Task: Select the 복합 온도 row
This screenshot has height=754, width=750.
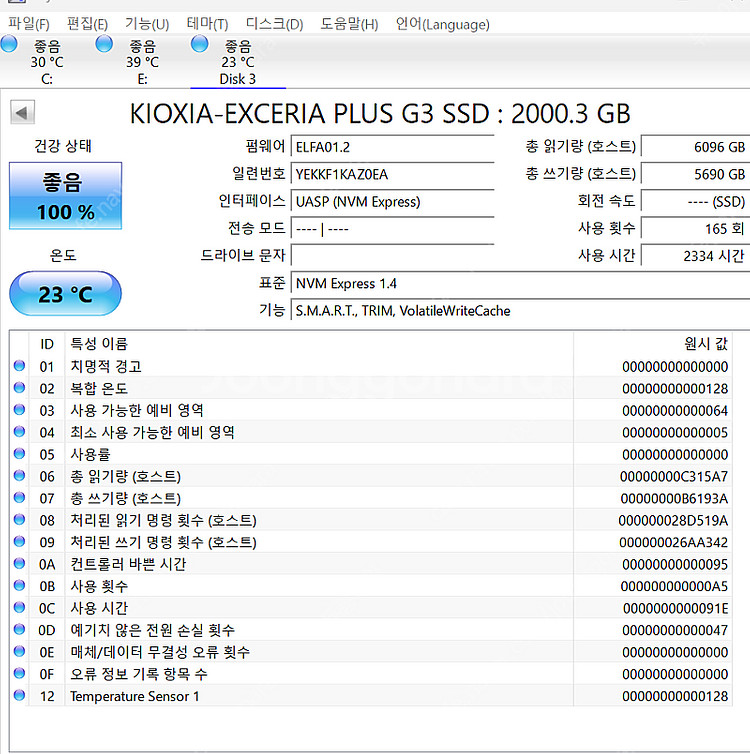Action: pos(371,388)
